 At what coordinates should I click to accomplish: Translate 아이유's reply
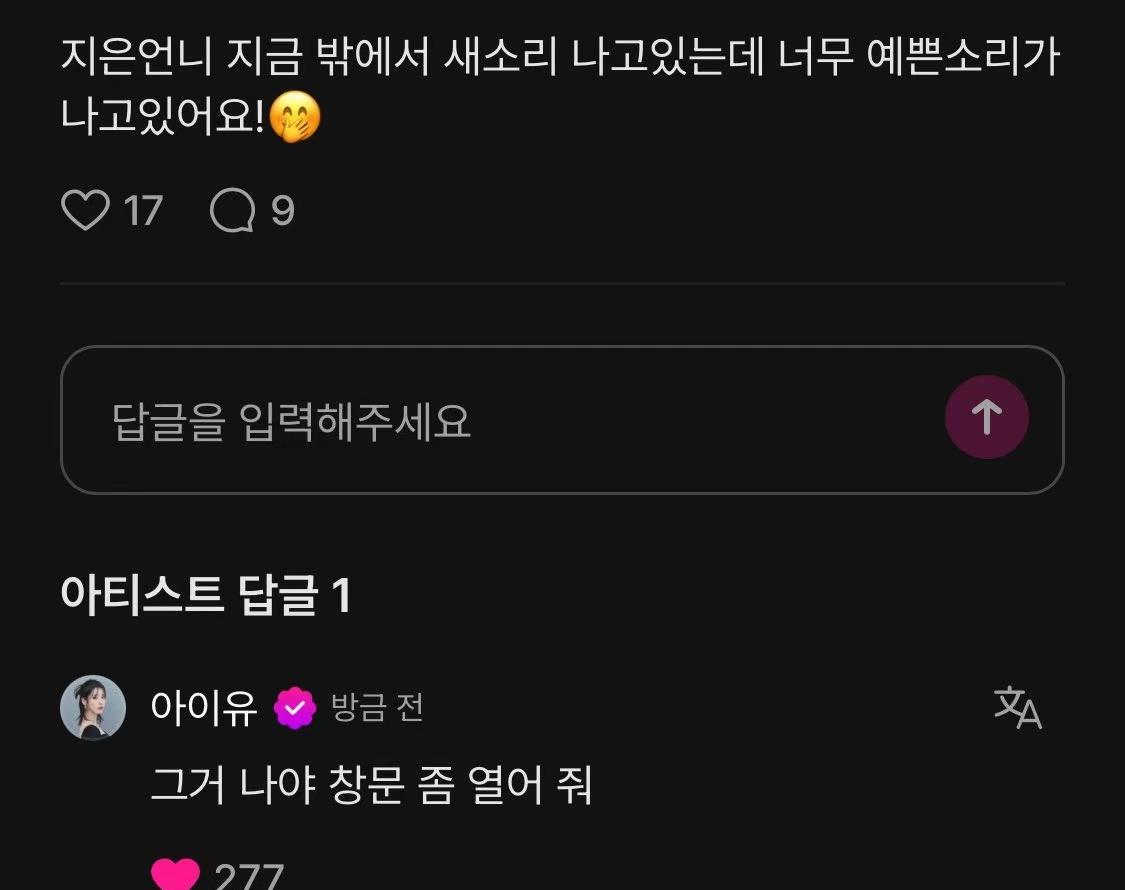pos(1017,707)
